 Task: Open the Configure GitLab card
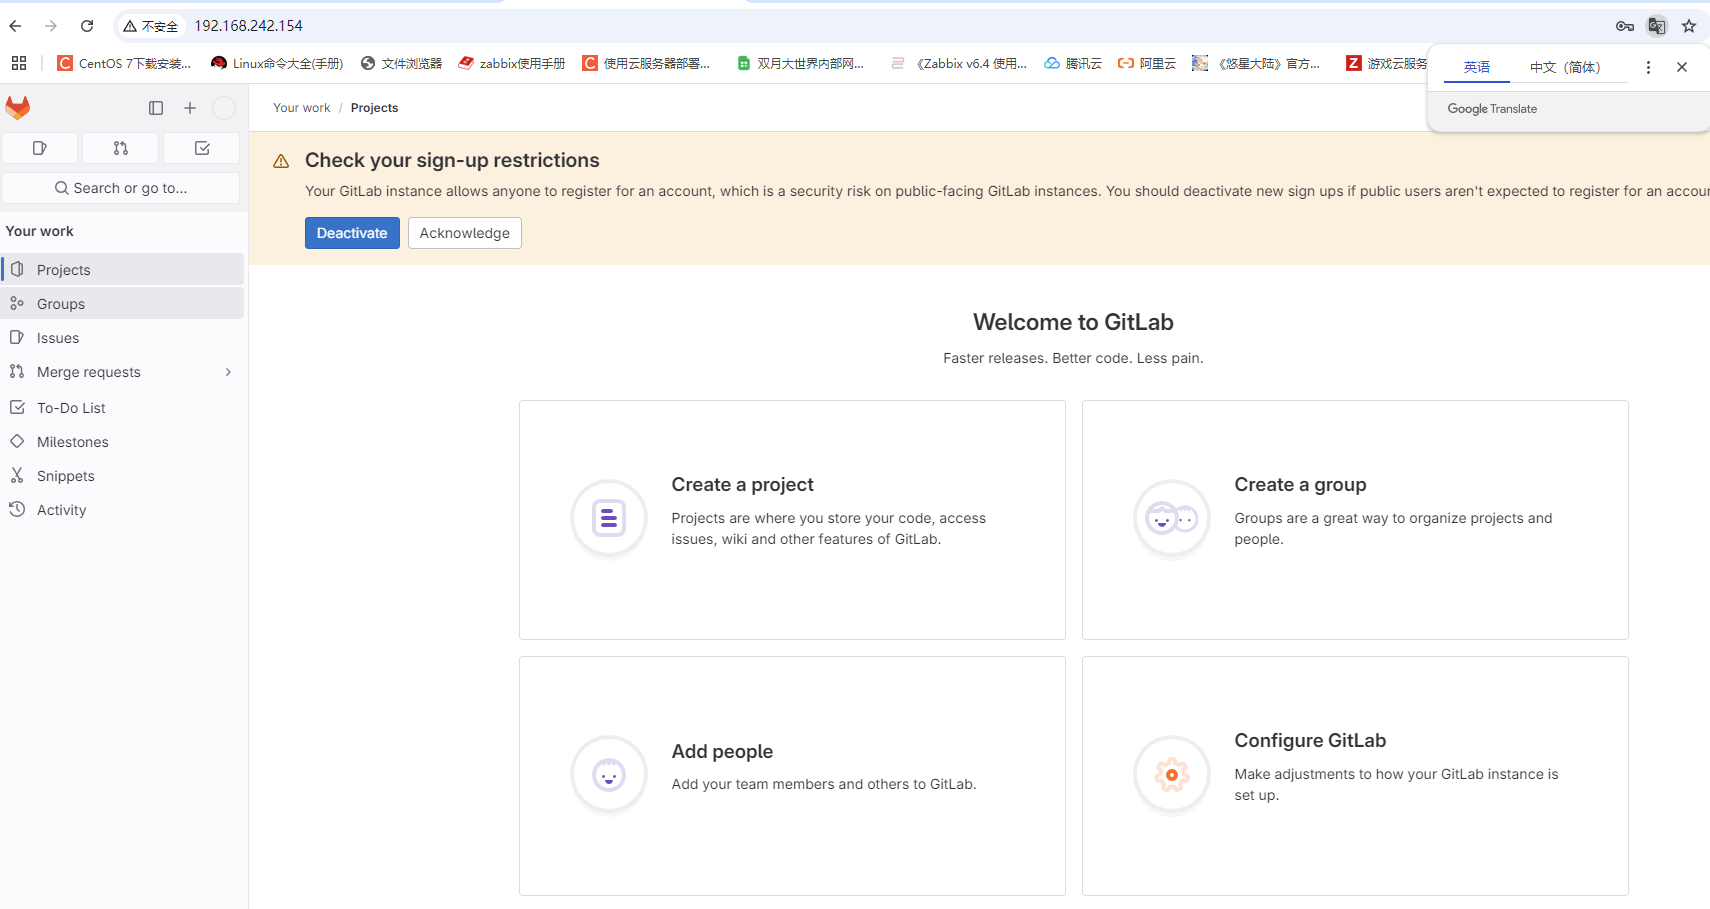click(1355, 776)
